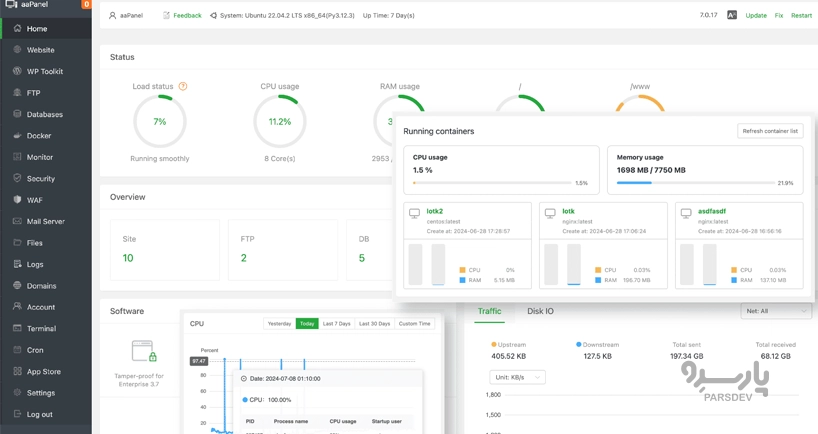This screenshot has width=818, height=434.
Task: Click the Account user icon
Action: (x=17, y=307)
